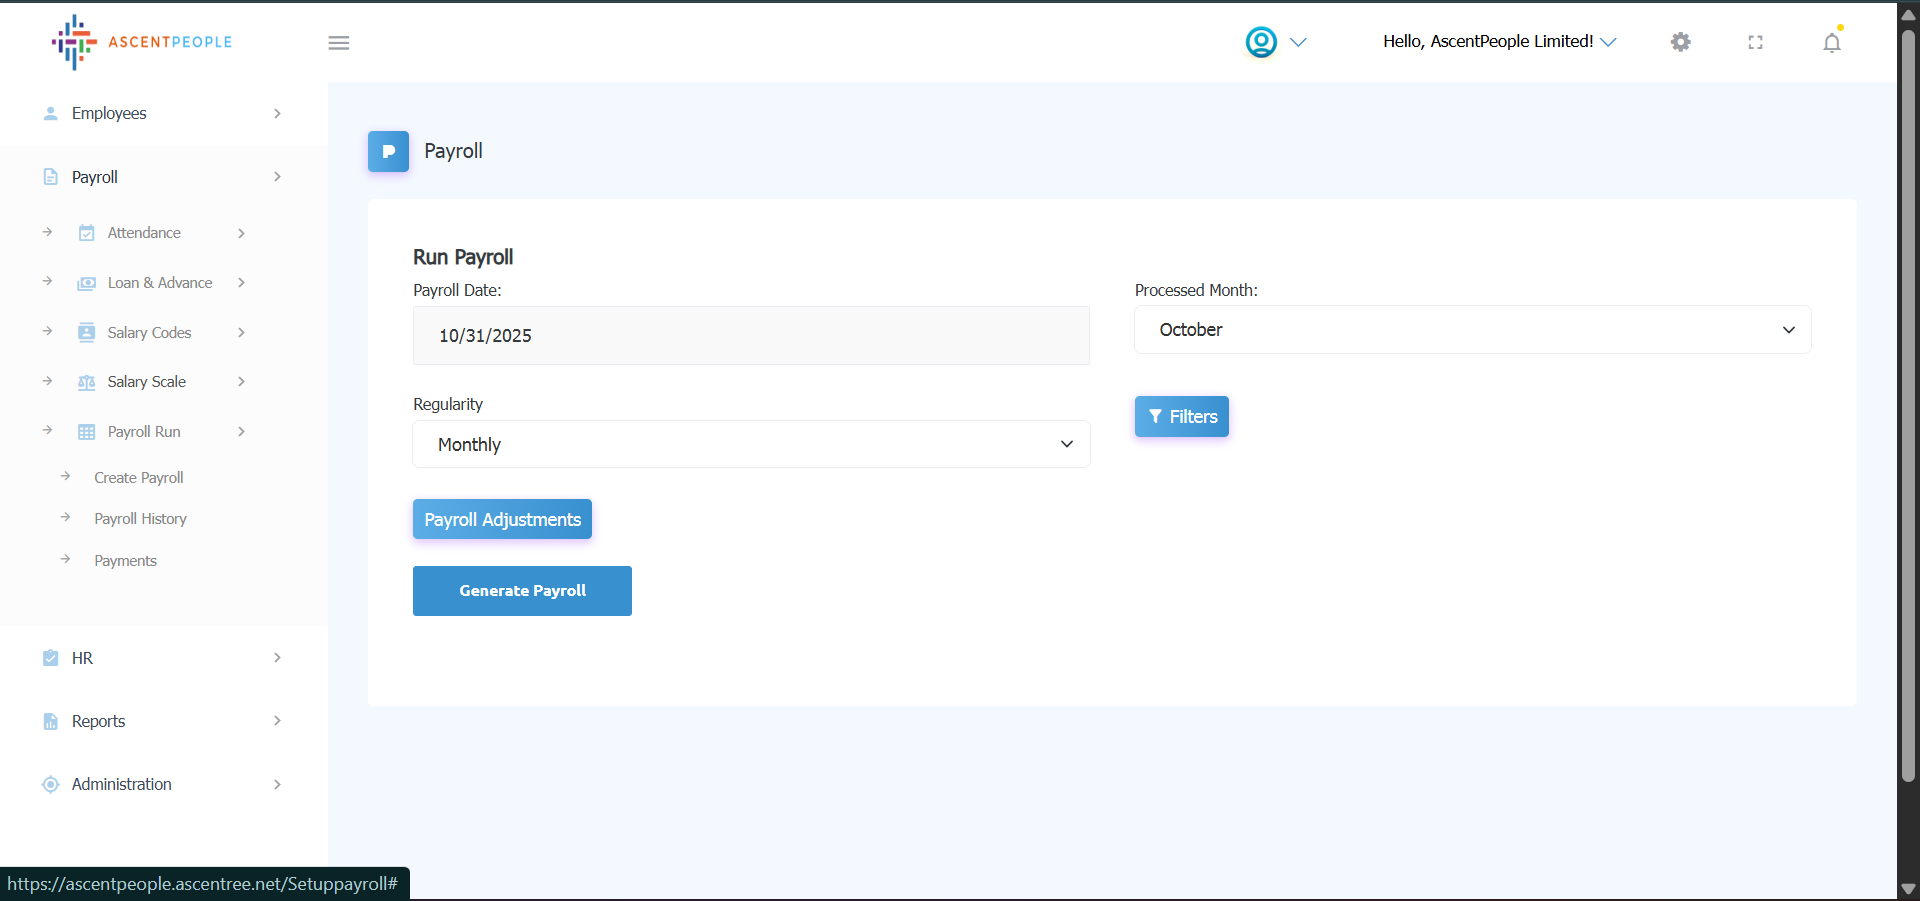Expand the Employees menu

[163, 114]
